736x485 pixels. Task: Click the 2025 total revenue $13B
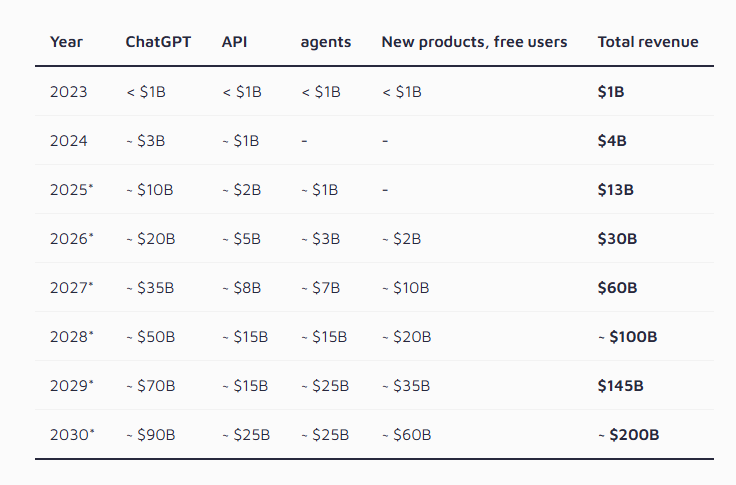(x=615, y=190)
